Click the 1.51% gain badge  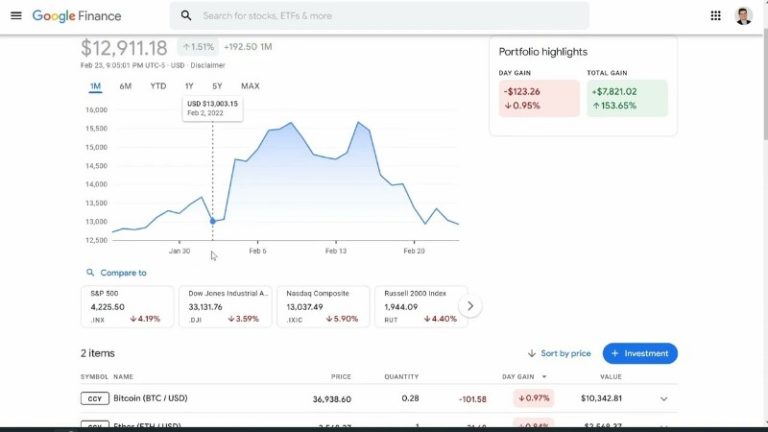(198, 47)
